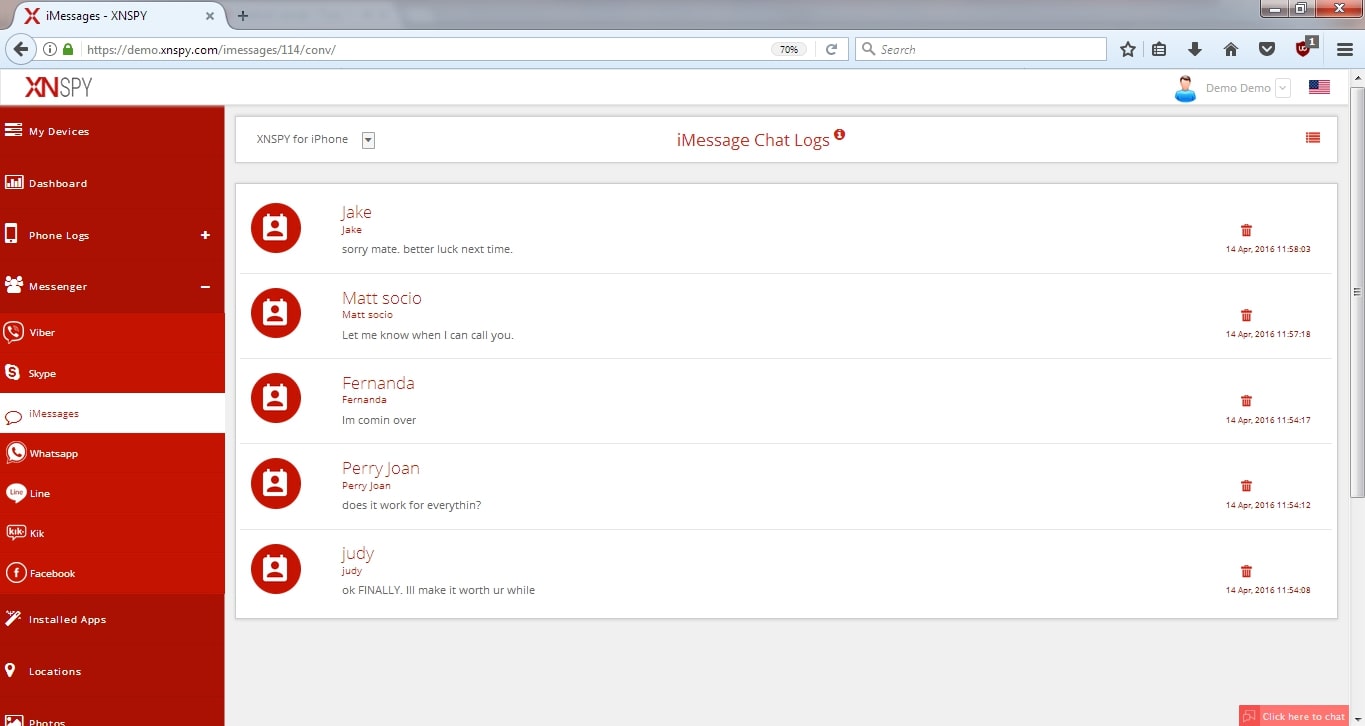Click trash icon on judy conversation
Screen dimensions: 1365x726
click(1246, 572)
